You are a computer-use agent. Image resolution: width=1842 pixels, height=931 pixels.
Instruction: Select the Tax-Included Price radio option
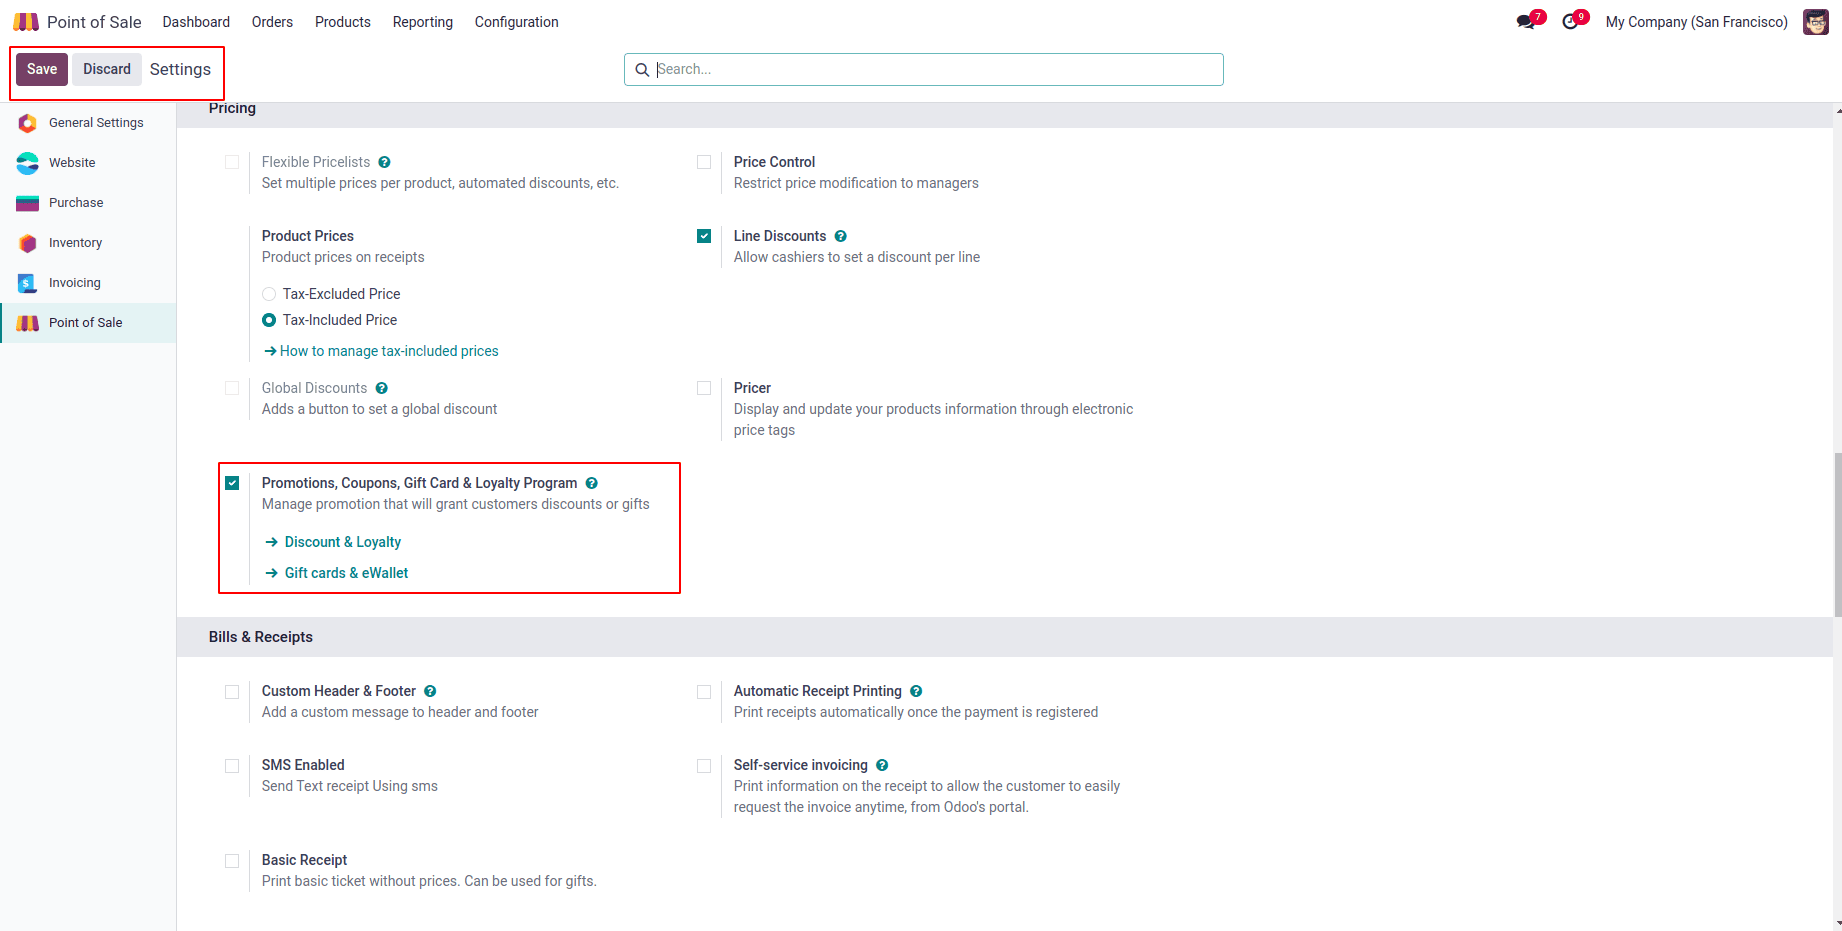269,320
